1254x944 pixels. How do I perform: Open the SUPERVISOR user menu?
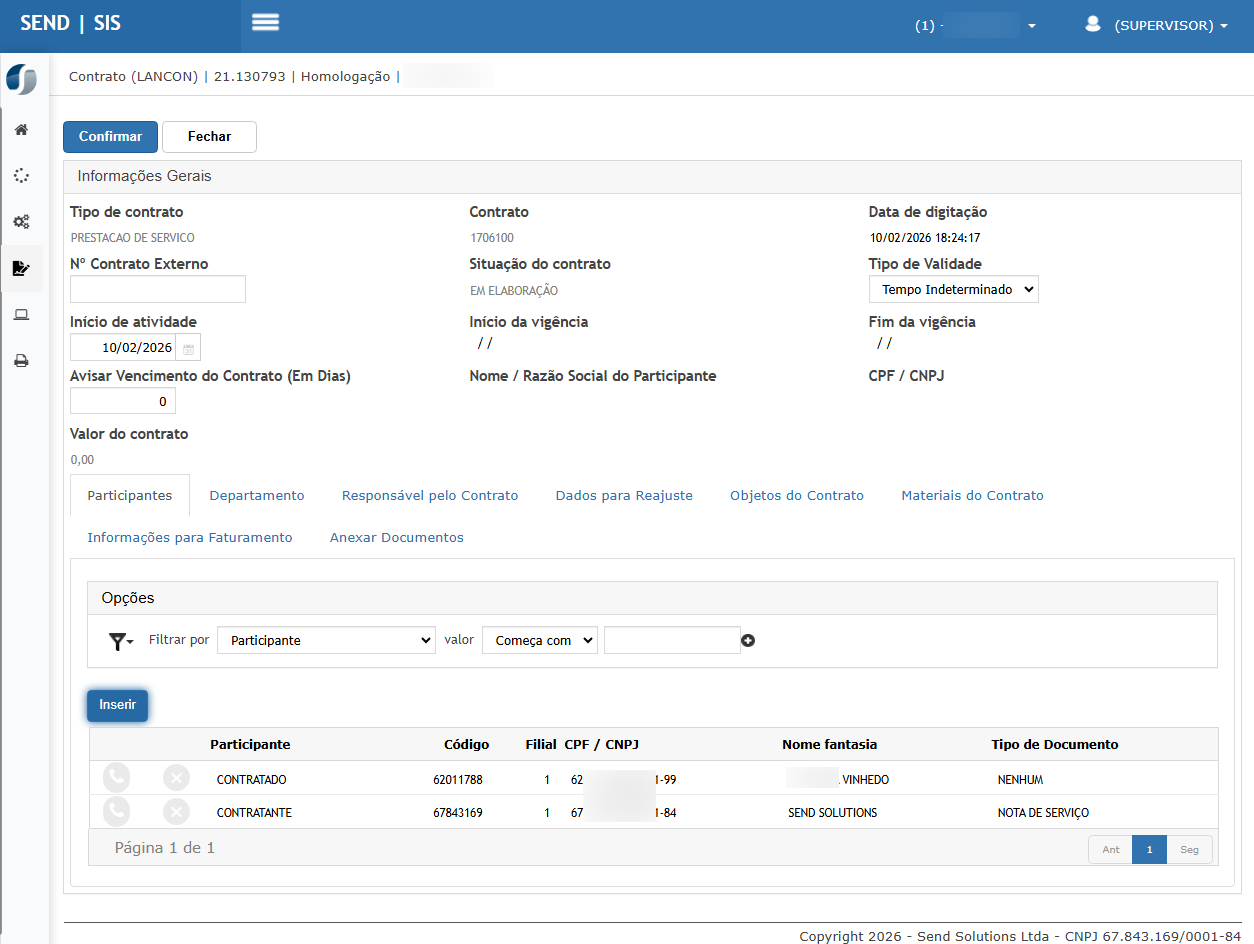coord(1158,25)
